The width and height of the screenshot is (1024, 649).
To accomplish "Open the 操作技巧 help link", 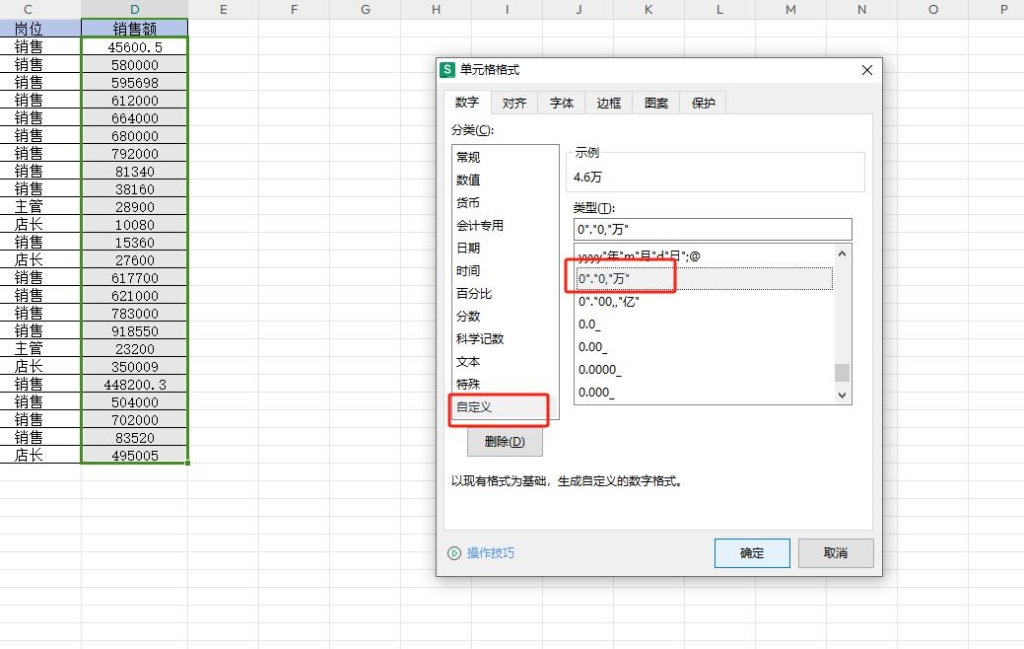I will click(490, 553).
